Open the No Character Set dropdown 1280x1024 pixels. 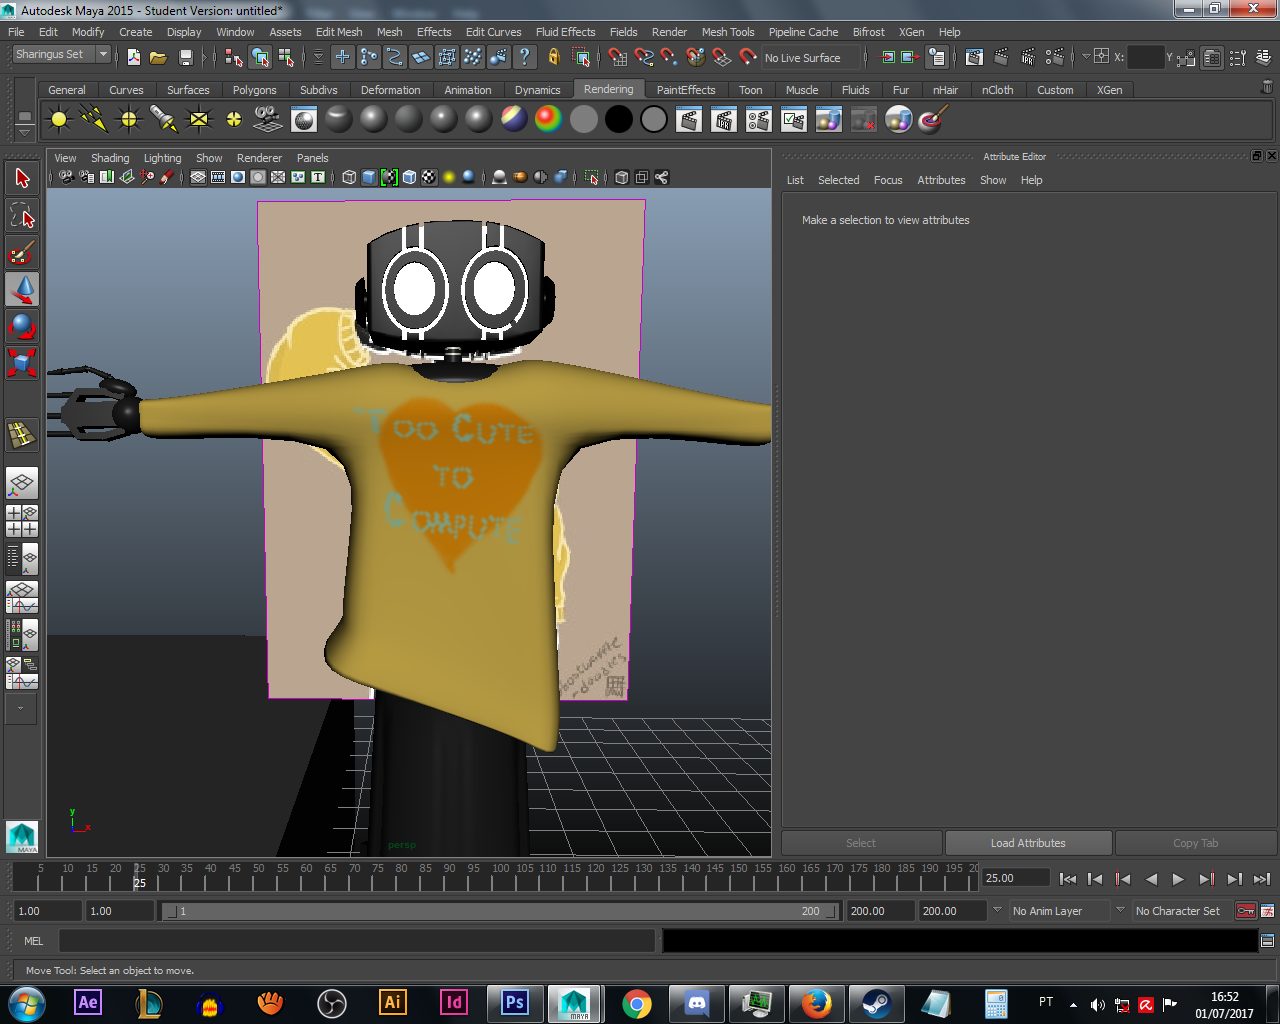[1178, 911]
